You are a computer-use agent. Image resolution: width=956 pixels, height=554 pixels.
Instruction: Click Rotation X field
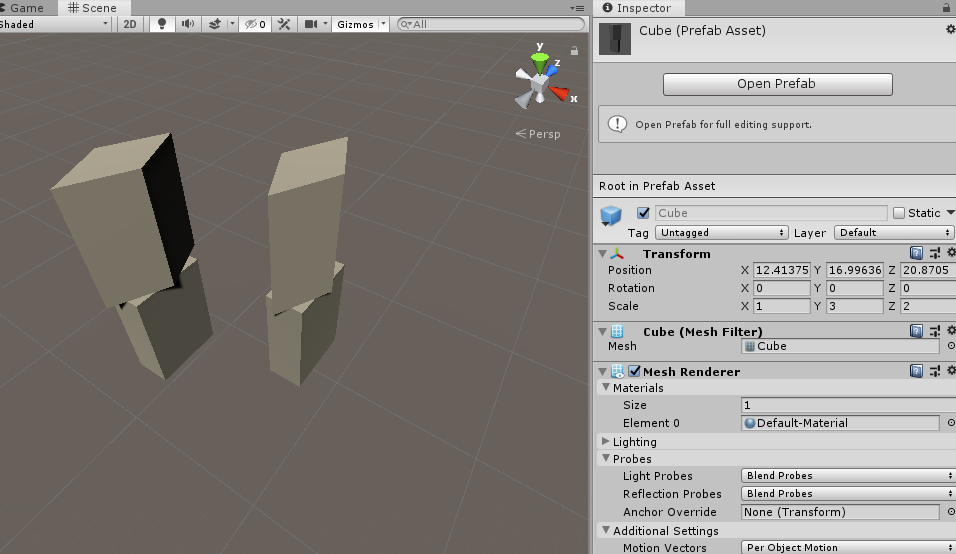click(781, 288)
